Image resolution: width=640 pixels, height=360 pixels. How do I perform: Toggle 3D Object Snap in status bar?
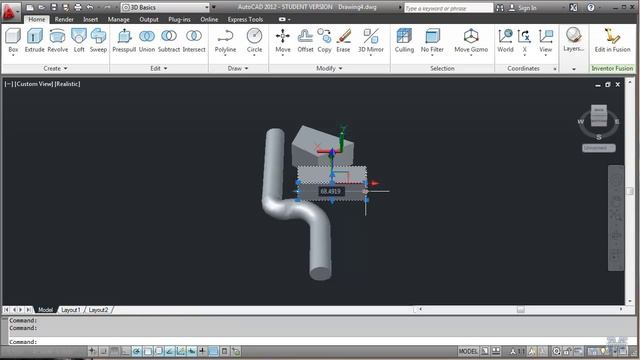(159, 351)
